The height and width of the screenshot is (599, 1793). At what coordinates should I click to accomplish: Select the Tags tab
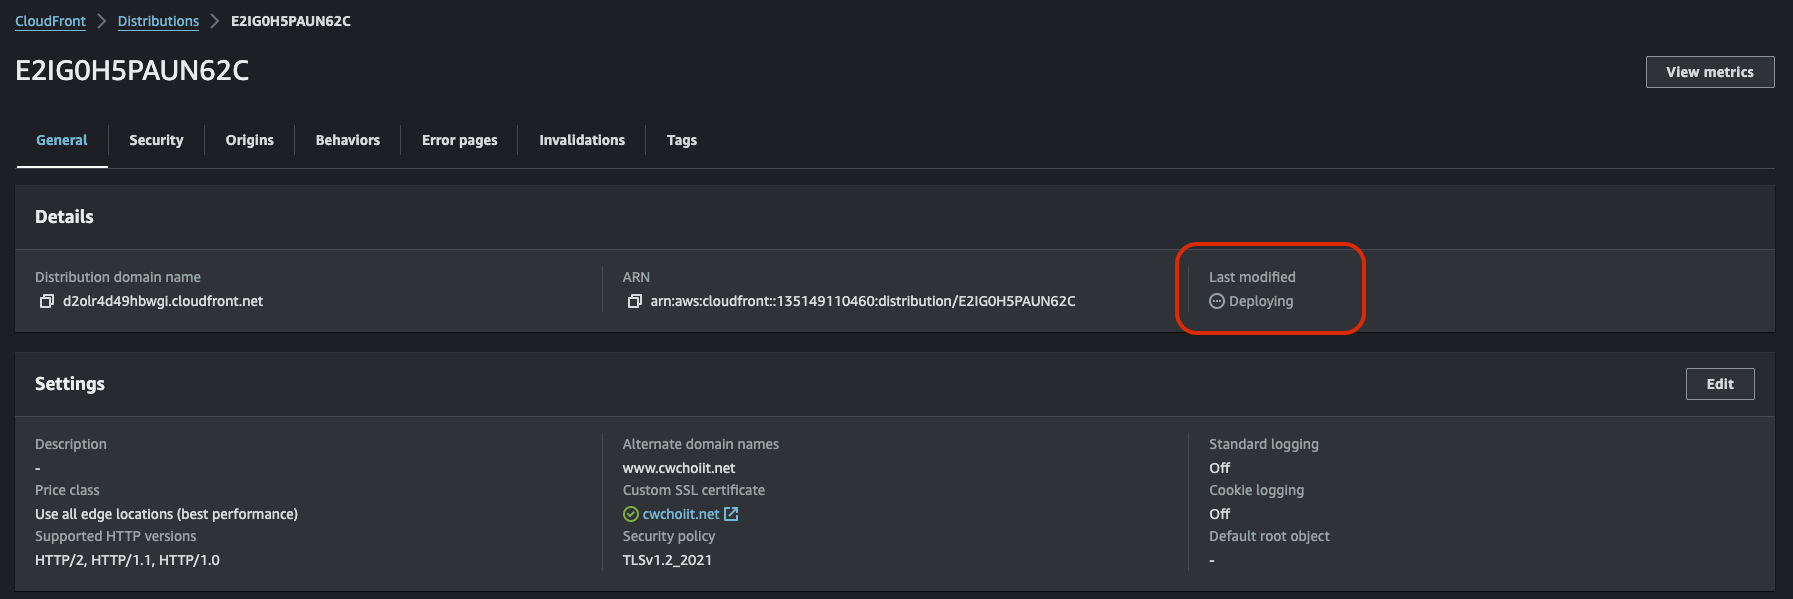coord(682,140)
